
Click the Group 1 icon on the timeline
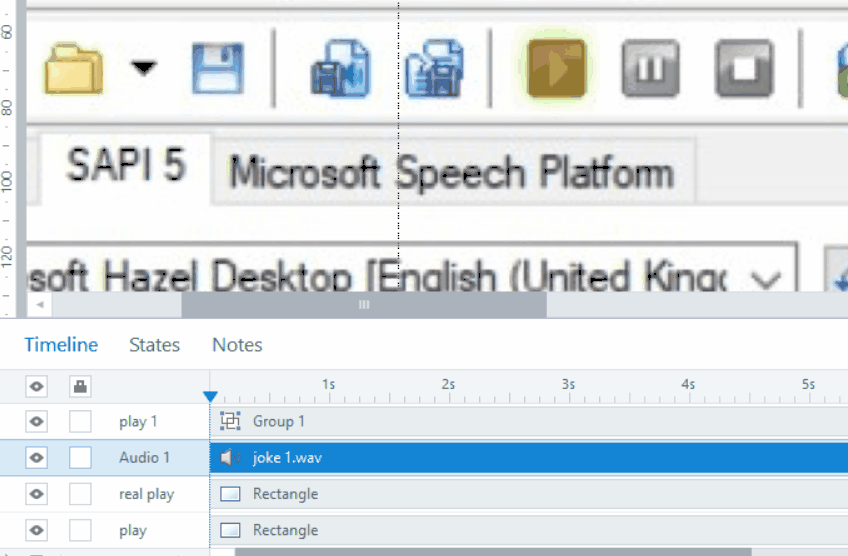tap(230, 421)
